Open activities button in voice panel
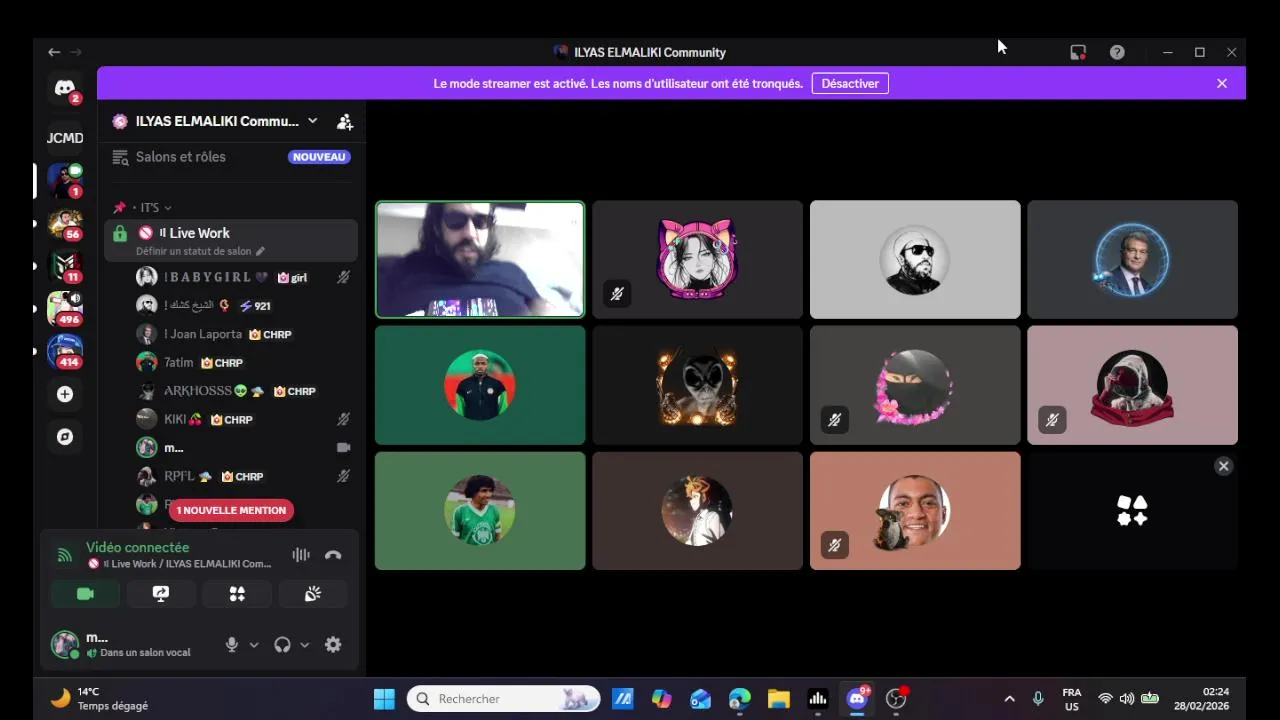 [237, 594]
